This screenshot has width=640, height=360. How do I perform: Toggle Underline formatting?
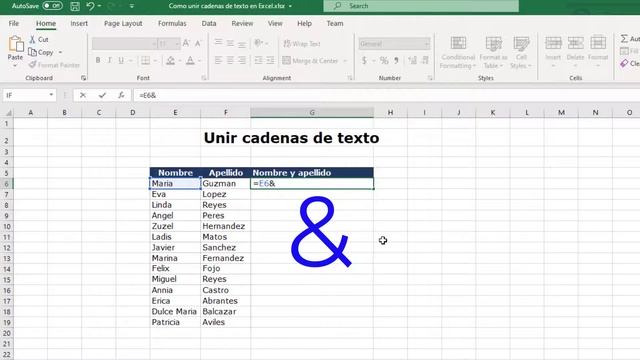pos(121,60)
